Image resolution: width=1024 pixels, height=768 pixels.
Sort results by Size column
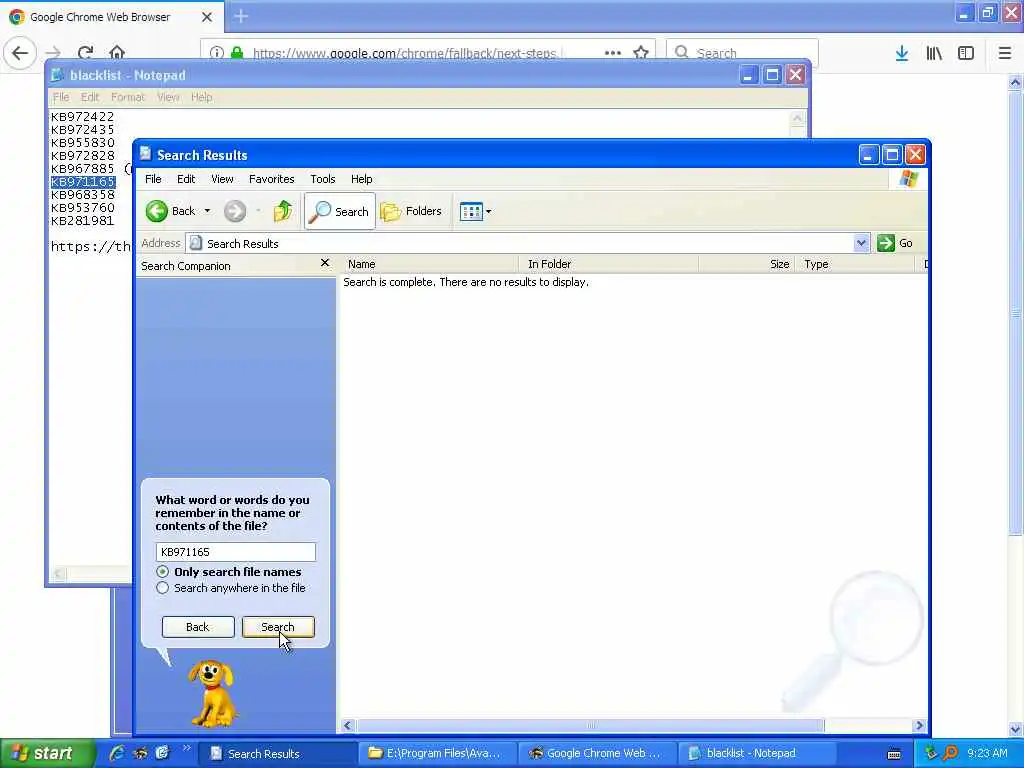coord(746,264)
